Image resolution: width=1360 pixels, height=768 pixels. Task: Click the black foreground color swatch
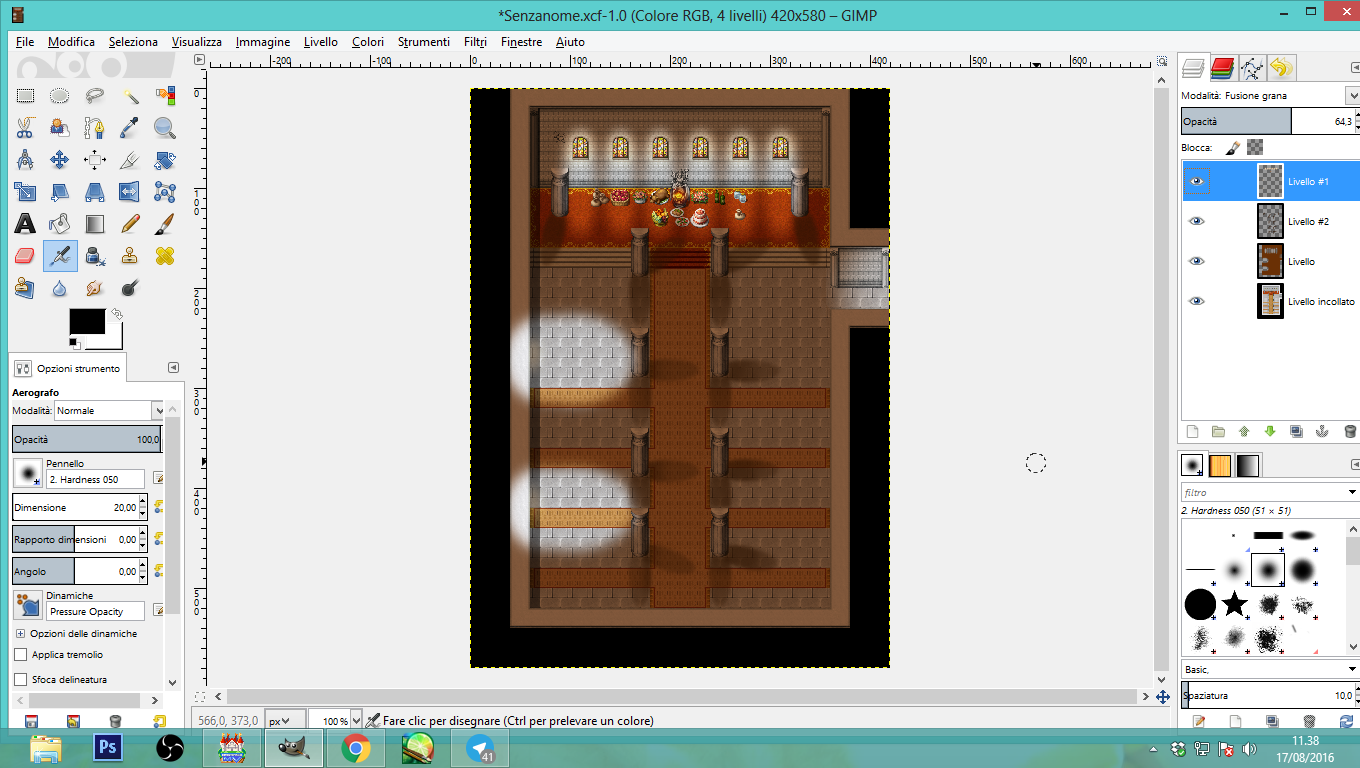pyautogui.click(x=87, y=321)
